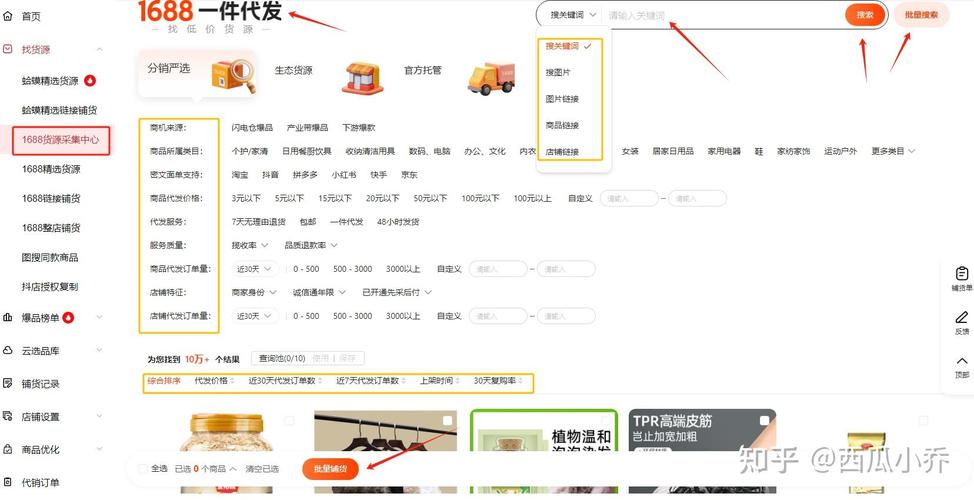Filter by 小红书 platform
Screen dimensions: 974x500
click(344, 175)
